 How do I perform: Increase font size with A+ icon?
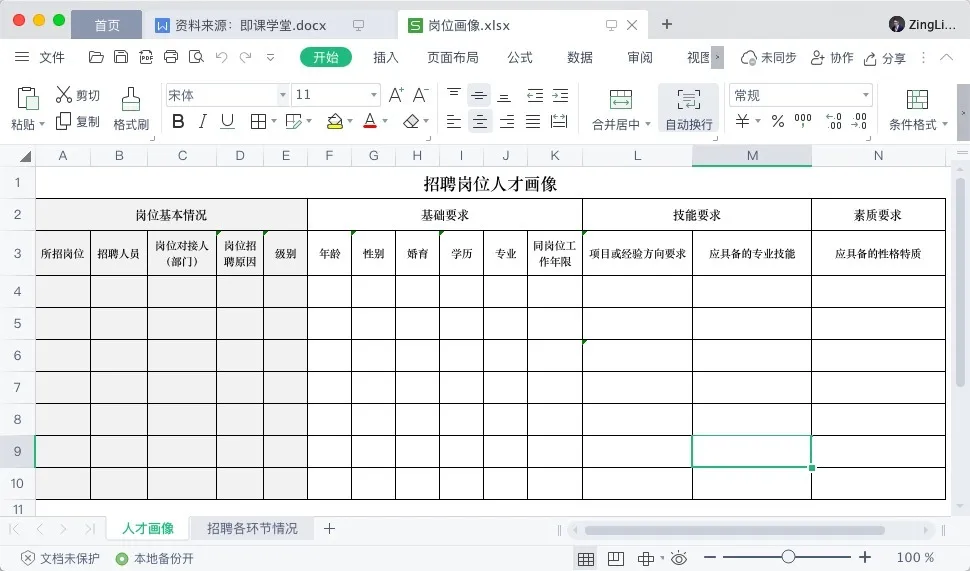[396, 95]
